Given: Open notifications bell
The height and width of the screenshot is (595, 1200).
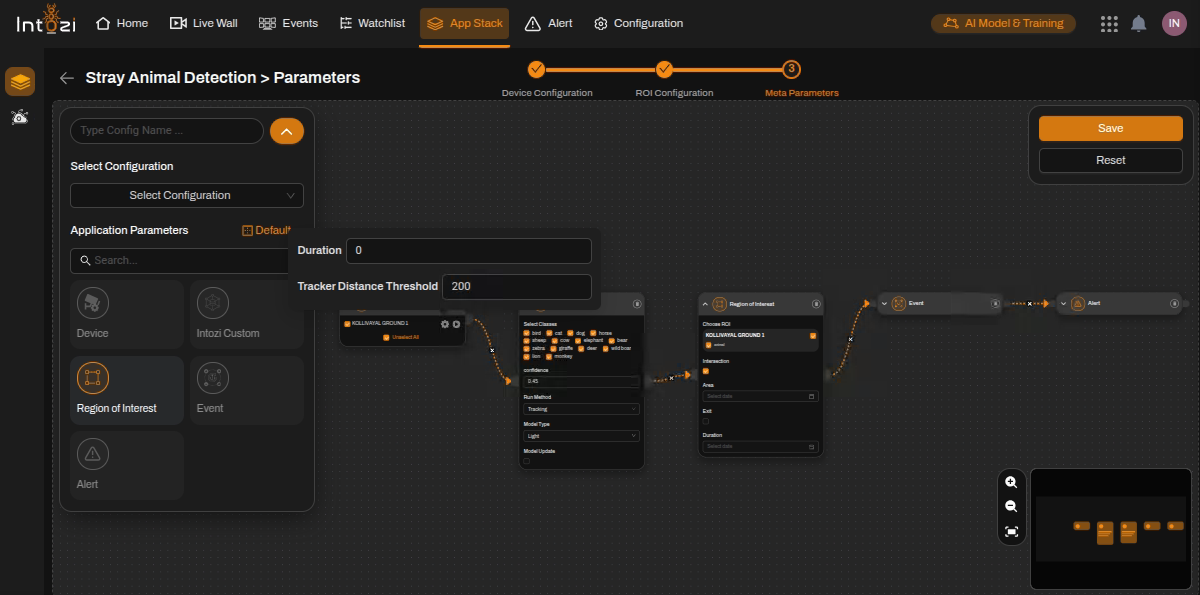Looking at the screenshot, I should 1139,23.
